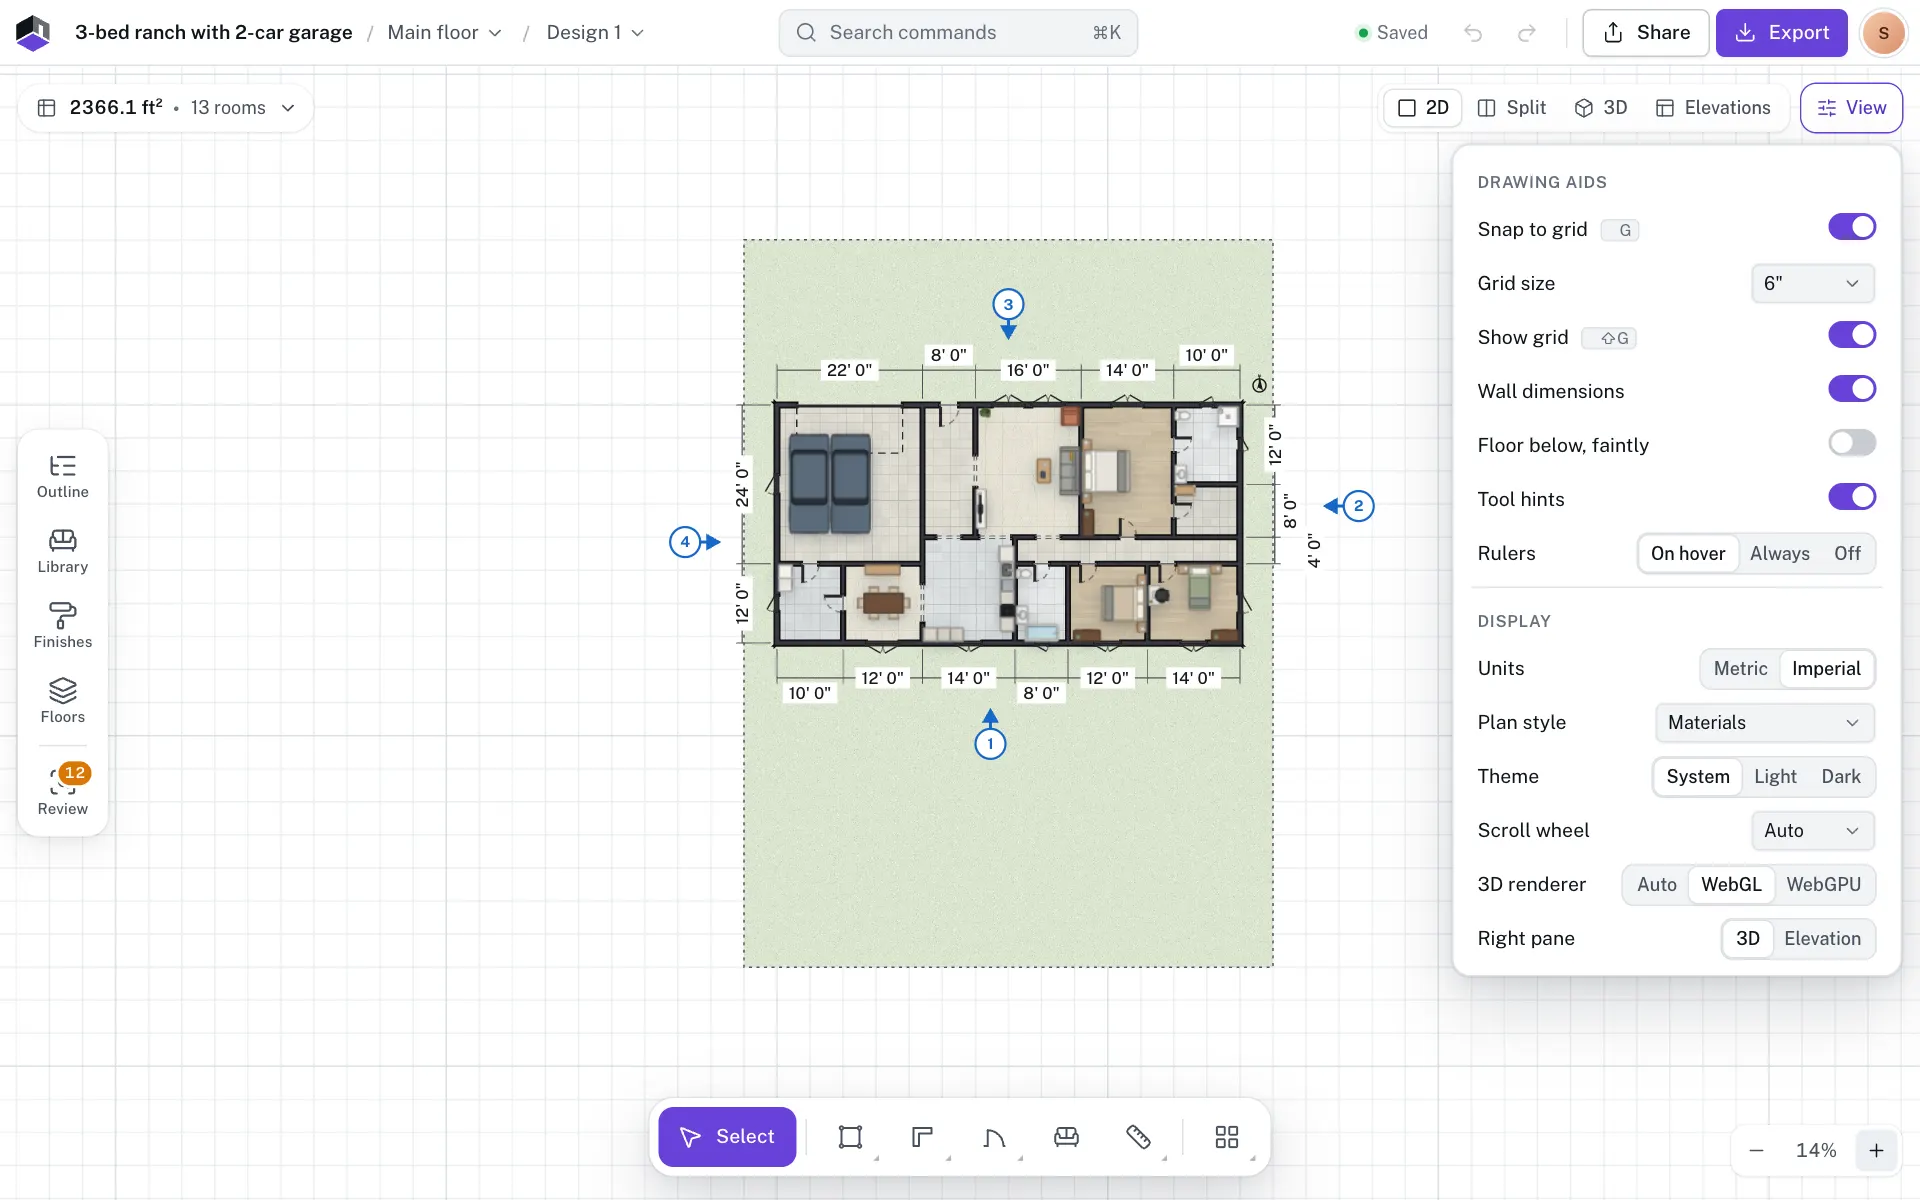
Task: Click the redo arrow
Action: coord(1526,33)
